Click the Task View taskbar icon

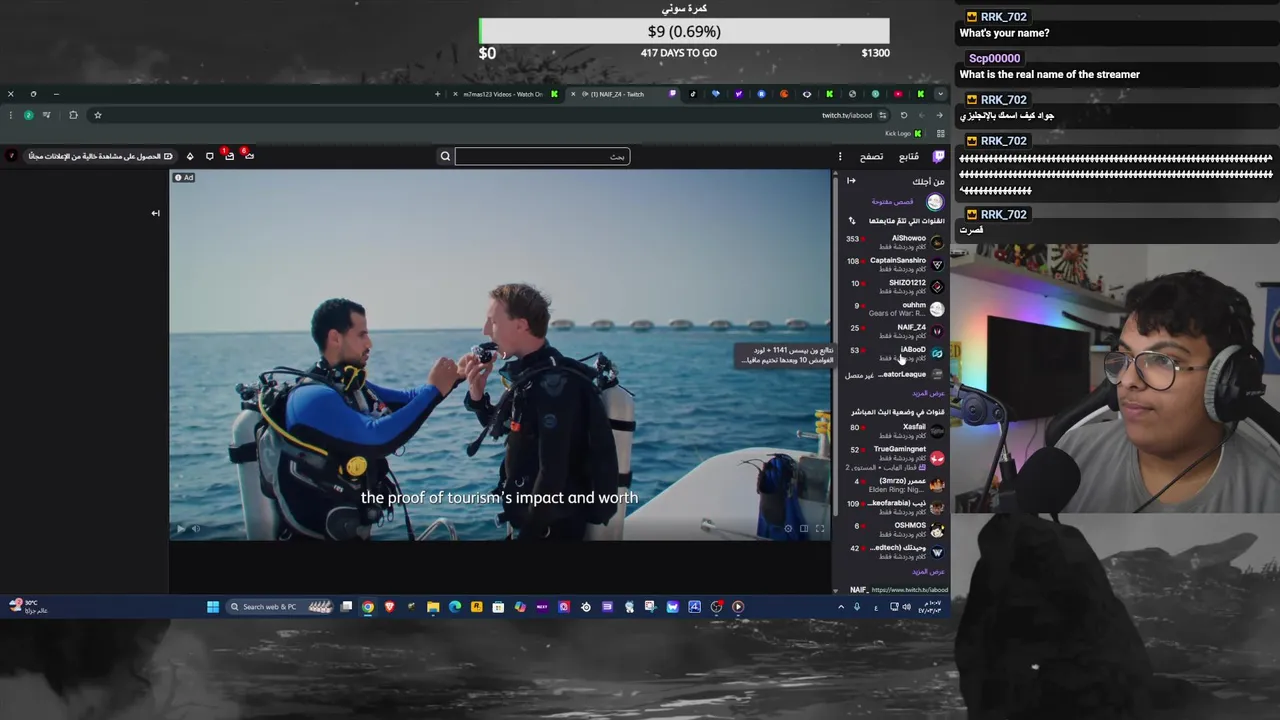(346, 607)
